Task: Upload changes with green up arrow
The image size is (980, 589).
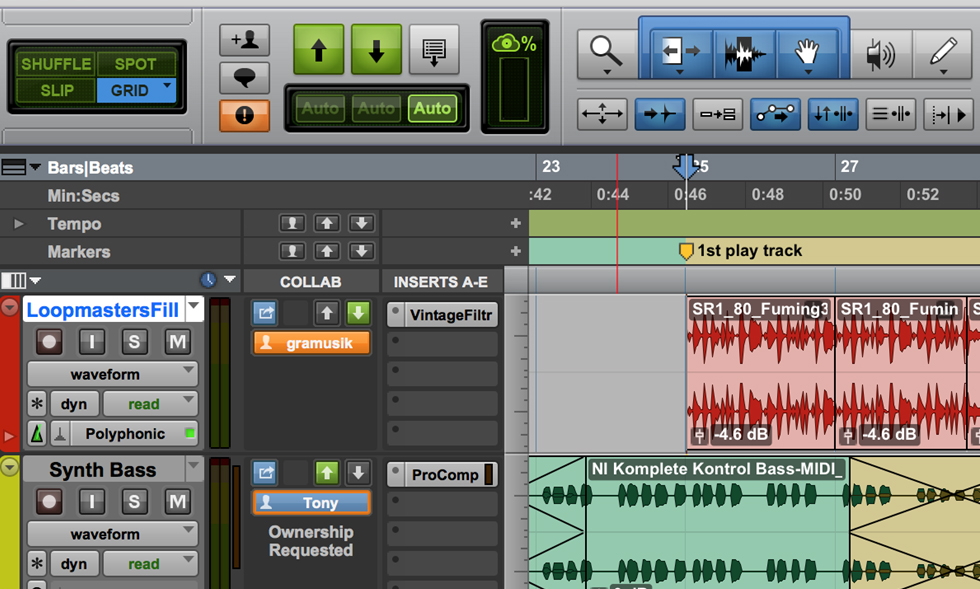Action: click(319, 50)
